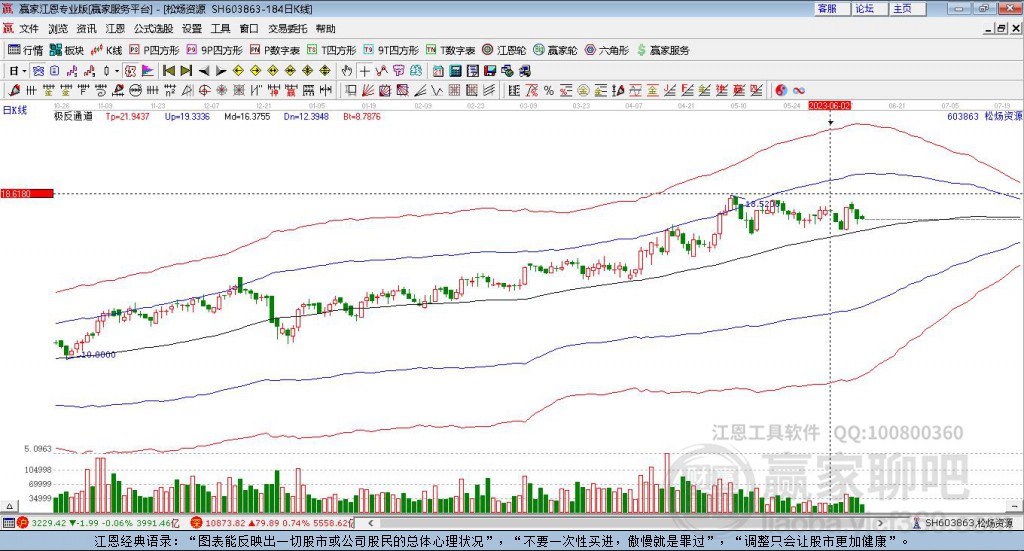Toggle the crosshair cursor tool

click(x=364, y=71)
